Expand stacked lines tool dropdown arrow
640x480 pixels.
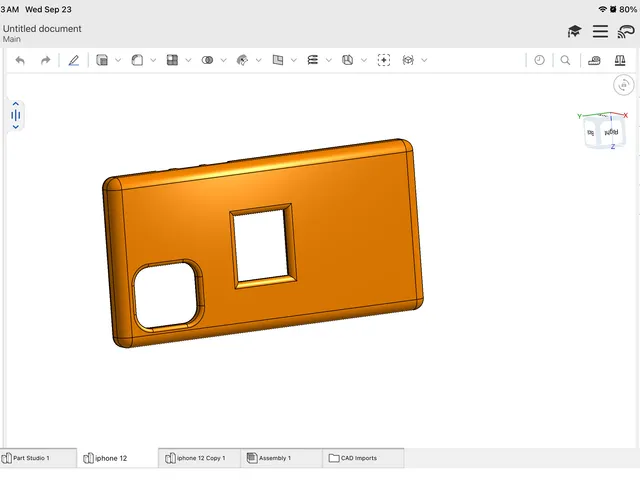click(x=329, y=60)
